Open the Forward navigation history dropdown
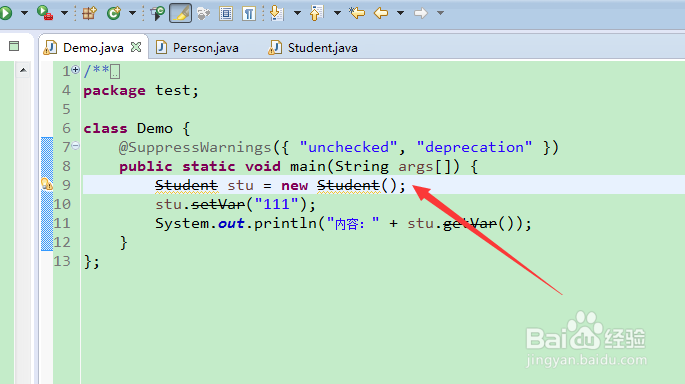This screenshot has height=384, width=685. pyautogui.click(x=440, y=13)
